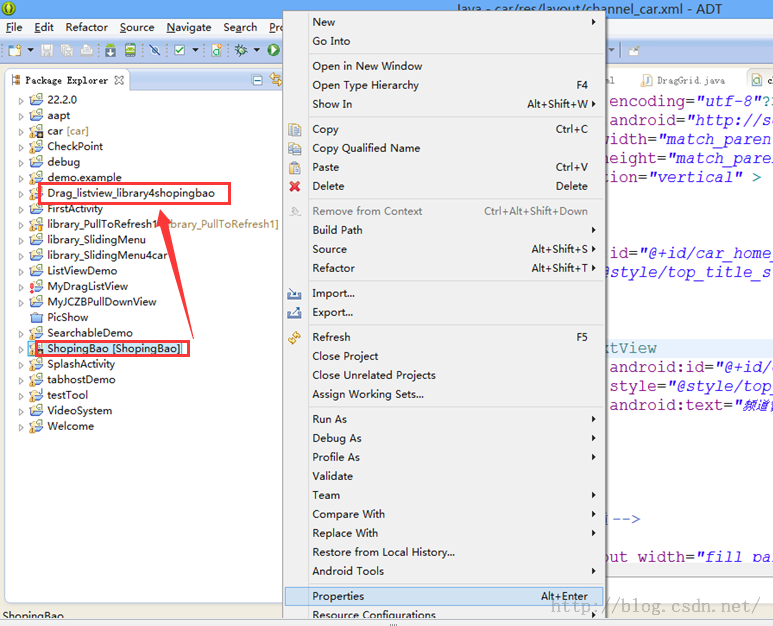773x626 pixels.
Task: Open the Android SDK Manager icon
Action: click(110, 50)
